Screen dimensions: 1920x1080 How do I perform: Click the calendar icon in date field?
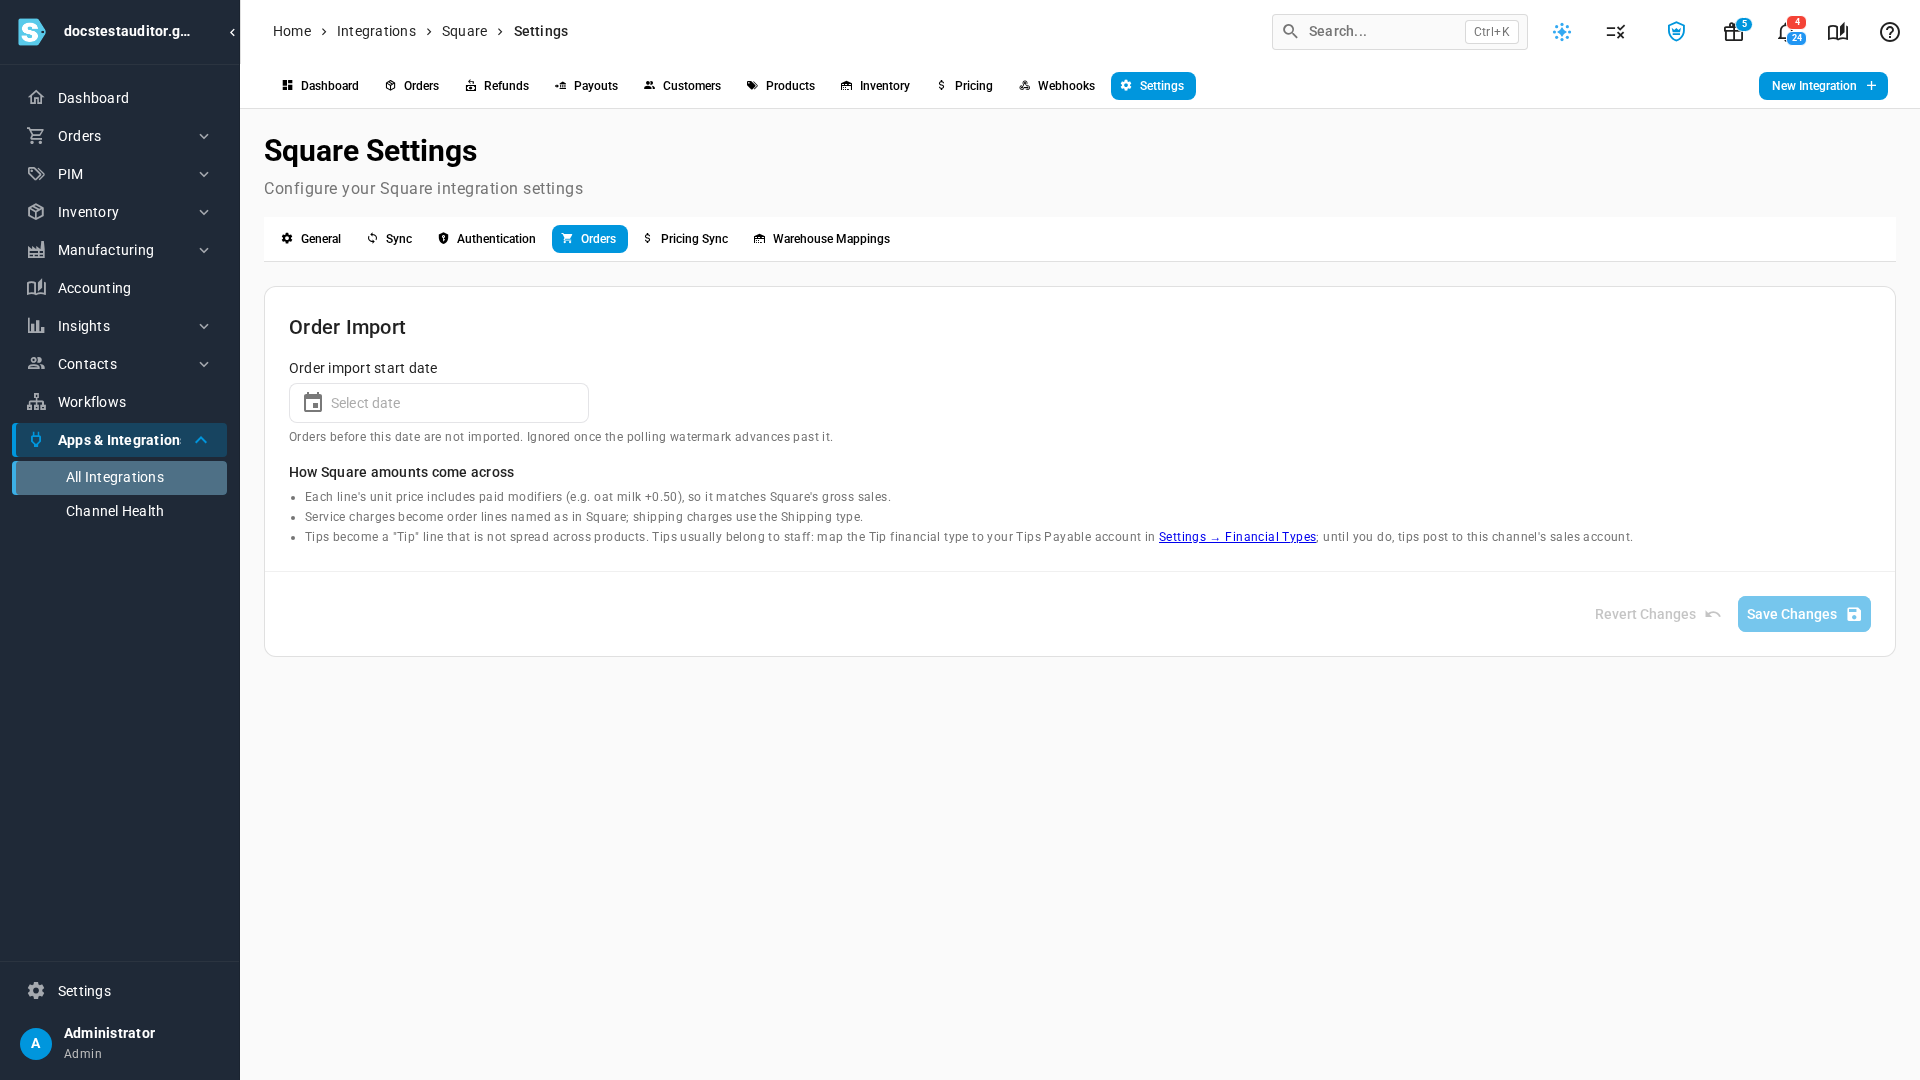313,403
